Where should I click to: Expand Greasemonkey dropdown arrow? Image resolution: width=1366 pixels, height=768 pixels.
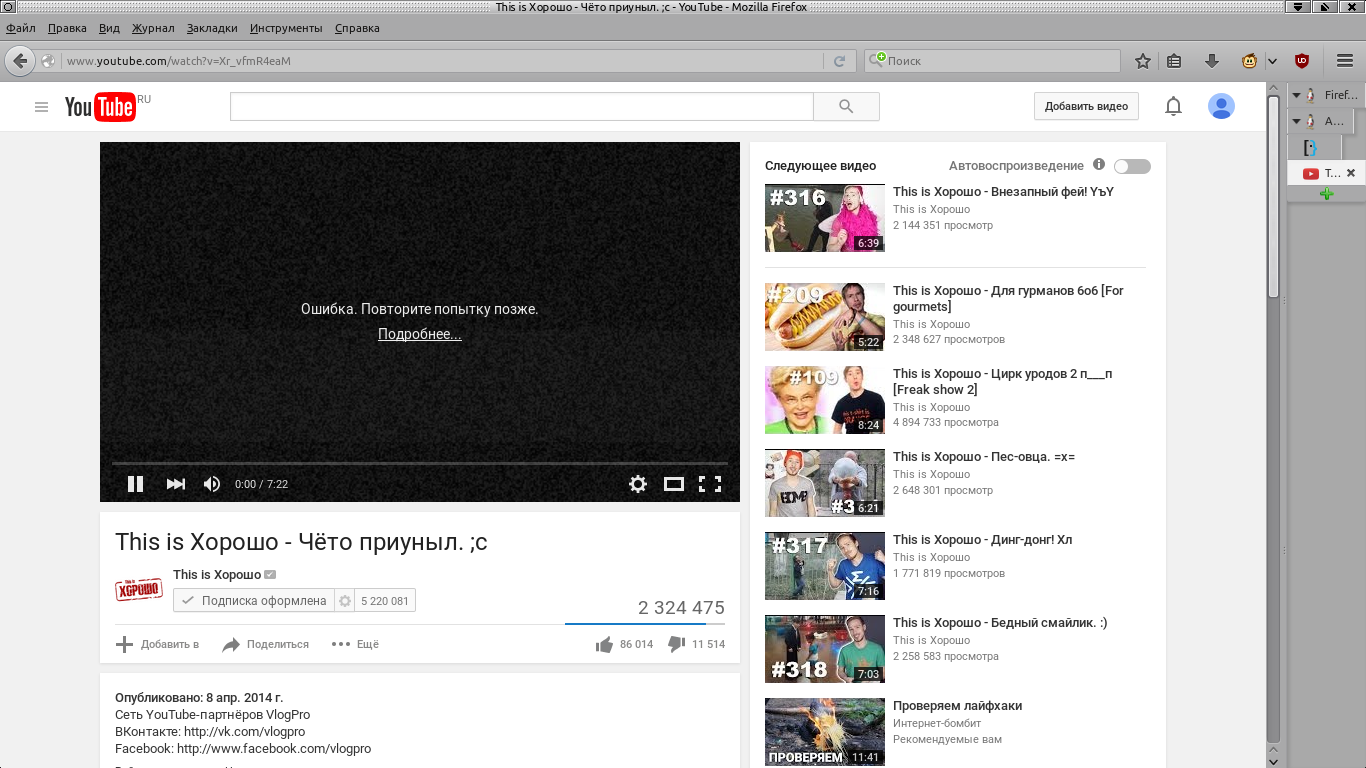tap(1273, 61)
